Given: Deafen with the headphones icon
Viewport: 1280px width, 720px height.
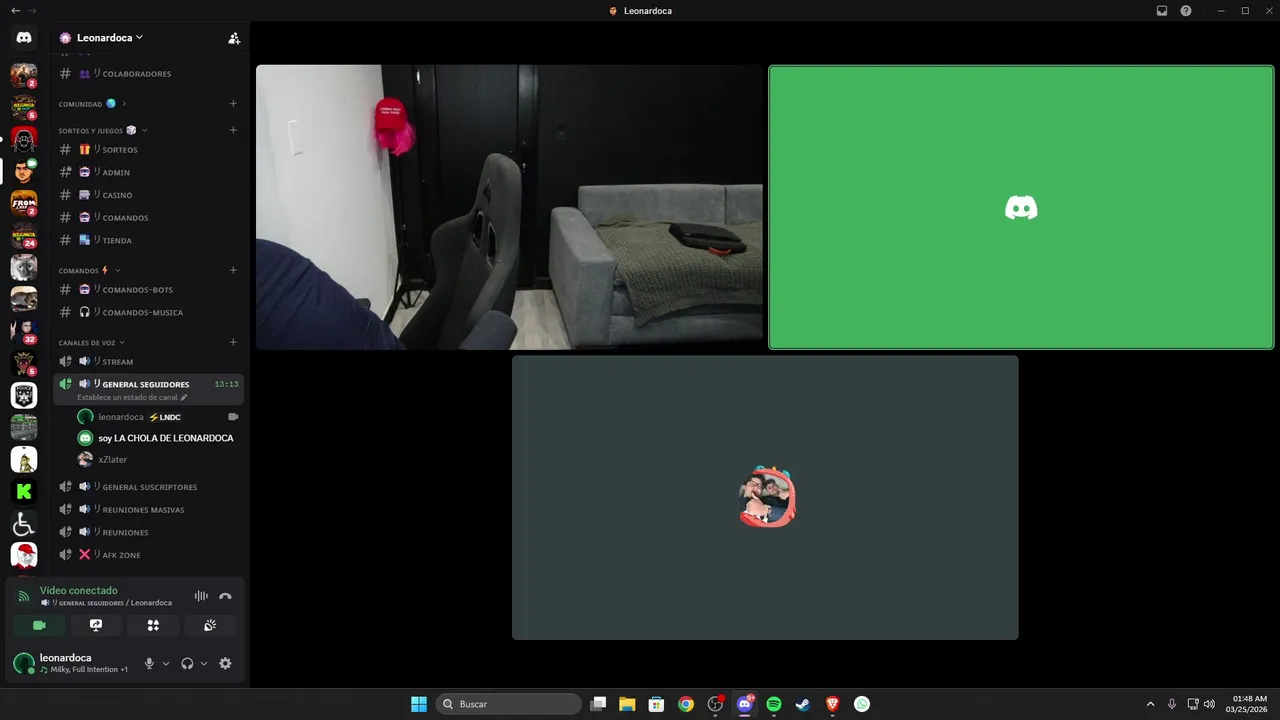Looking at the screenshot, I should [x=187, y=663].
